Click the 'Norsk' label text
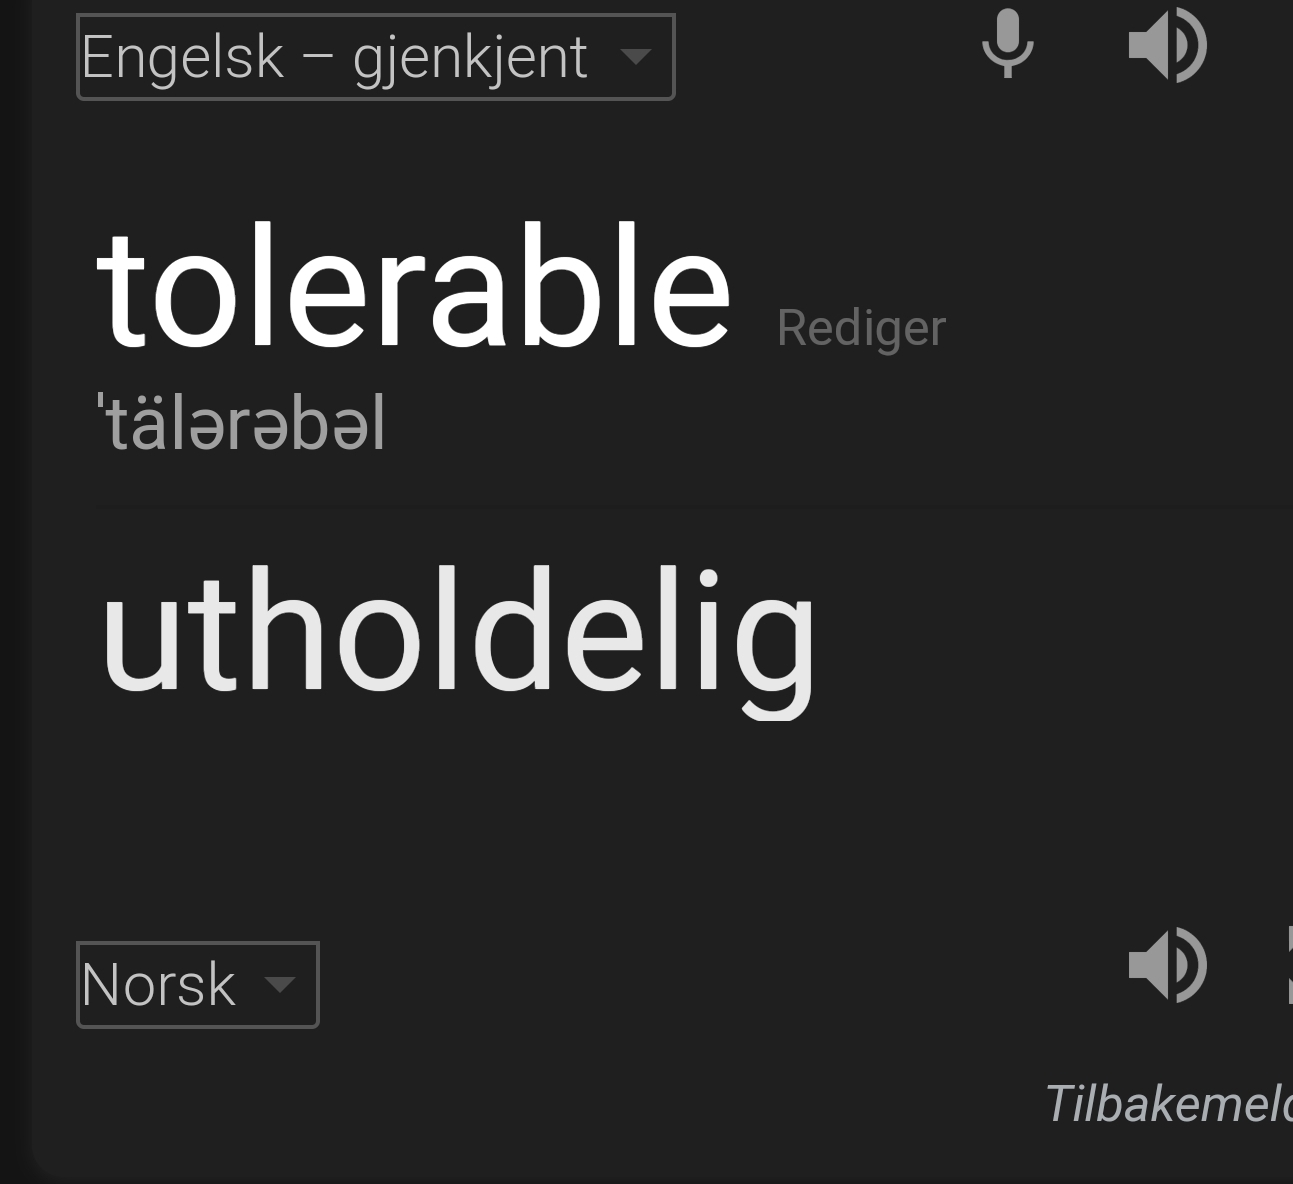The image size is (1293, 1184). [x=158, y=985]
